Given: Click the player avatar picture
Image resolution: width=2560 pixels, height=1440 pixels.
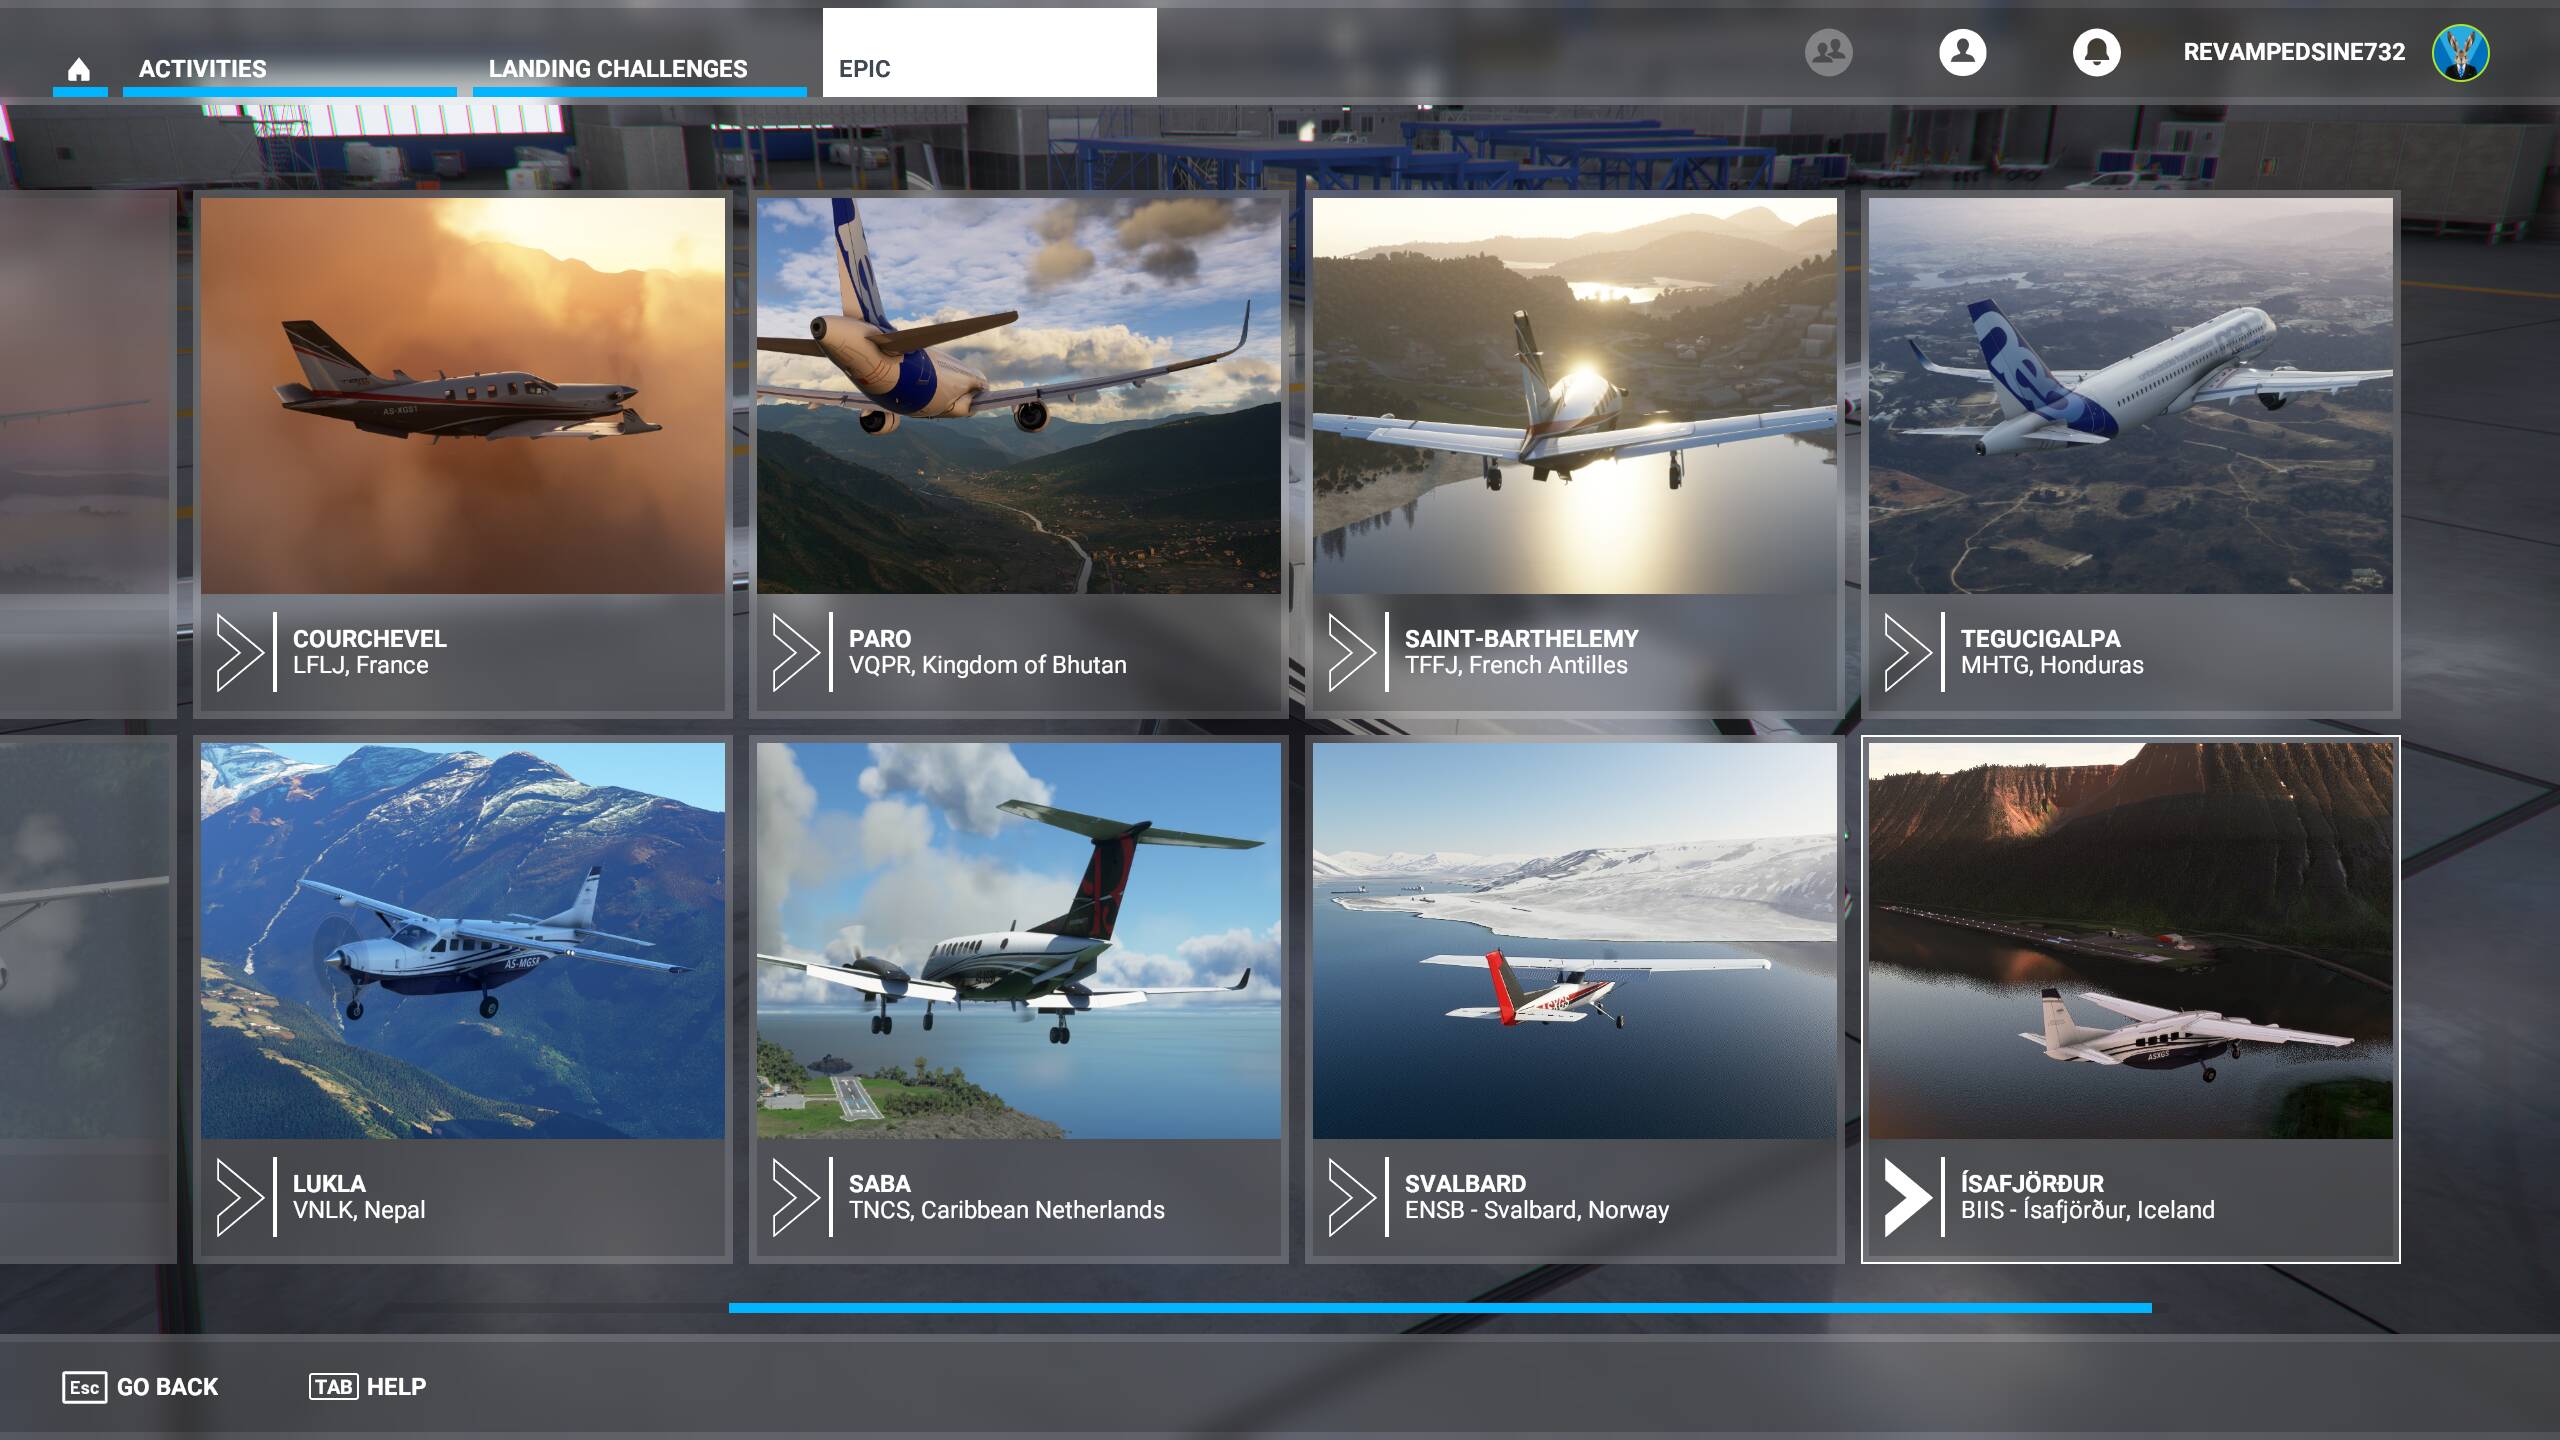Looking at the screenshot, I should [x=2460, y=52].
